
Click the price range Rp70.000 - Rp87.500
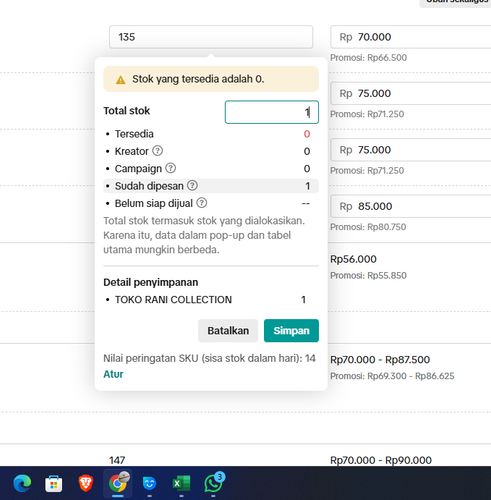[380, 360]
